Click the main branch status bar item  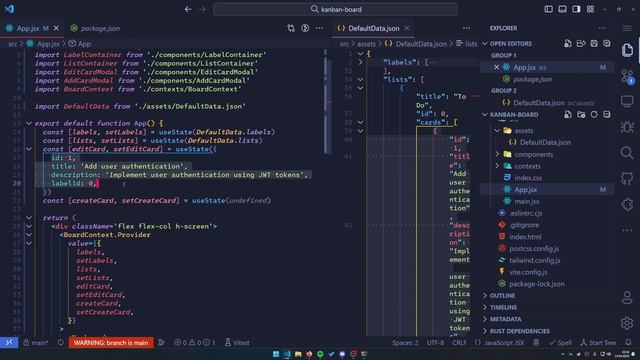(36, 343)
